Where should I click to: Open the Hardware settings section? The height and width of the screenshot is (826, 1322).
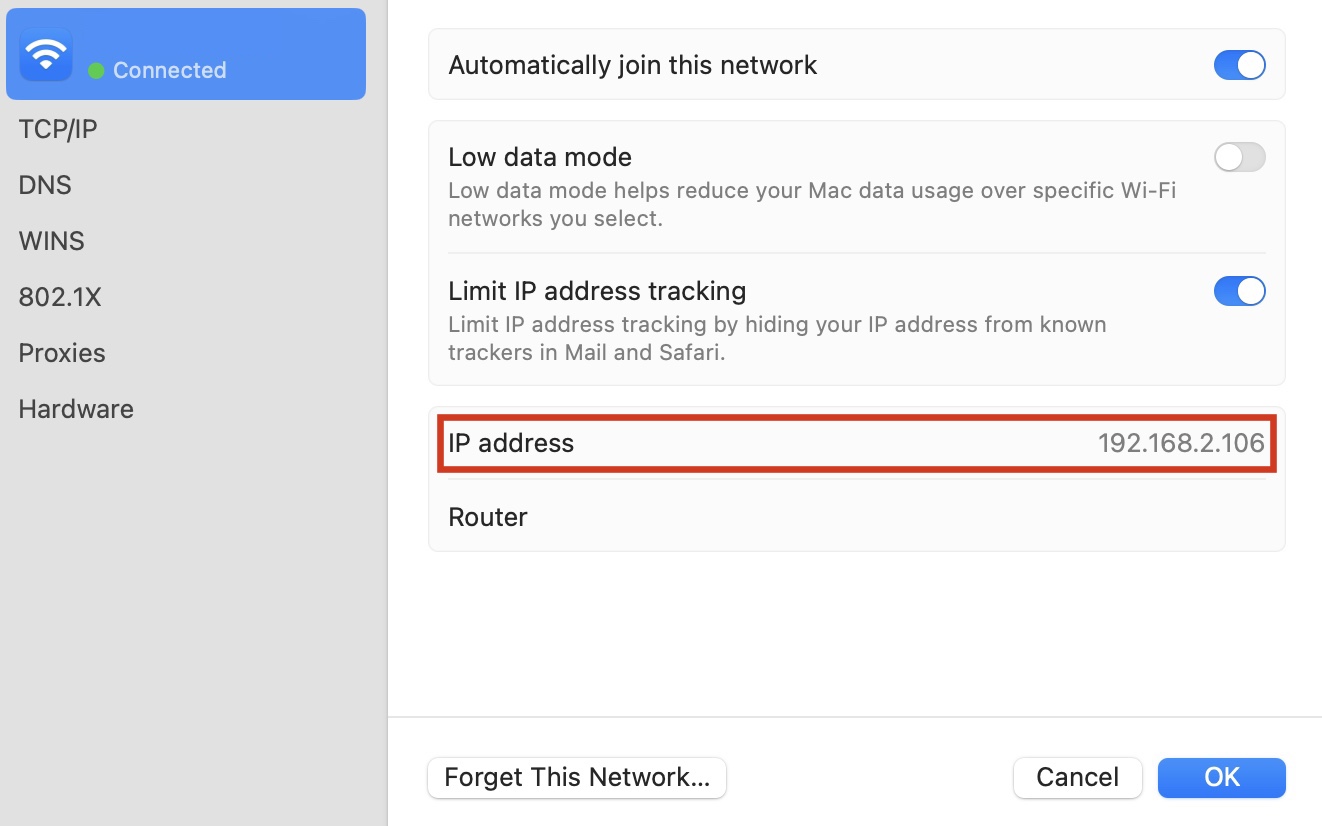pos(75,408)
